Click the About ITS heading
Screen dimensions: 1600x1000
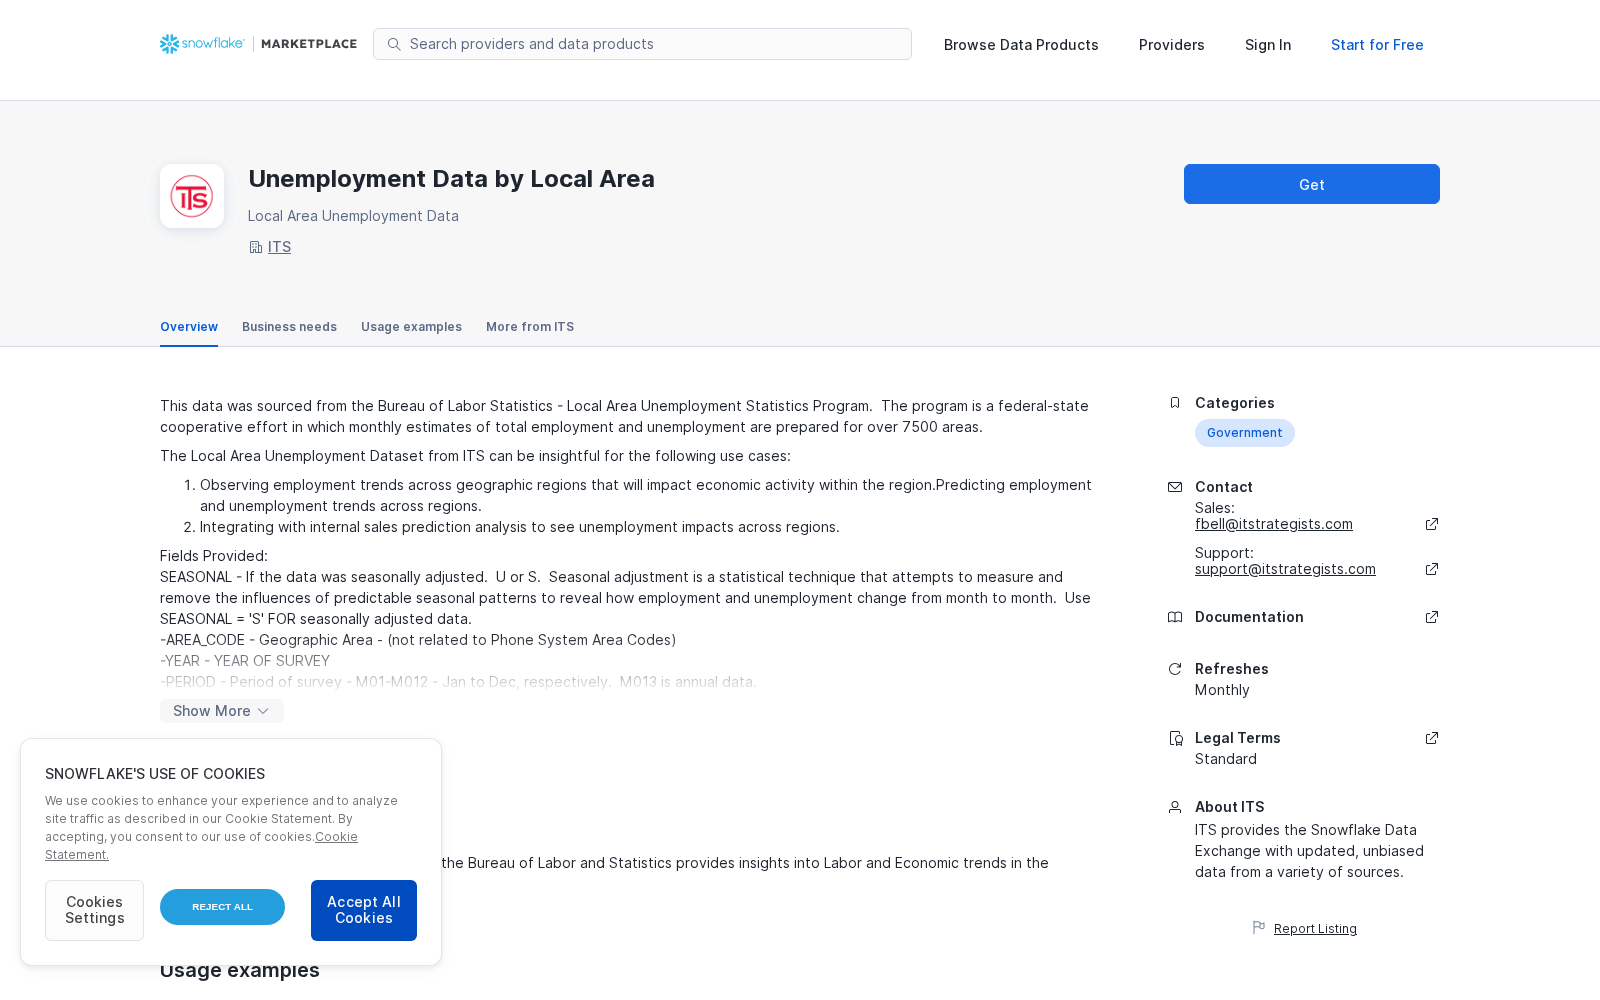point(1230,807)
